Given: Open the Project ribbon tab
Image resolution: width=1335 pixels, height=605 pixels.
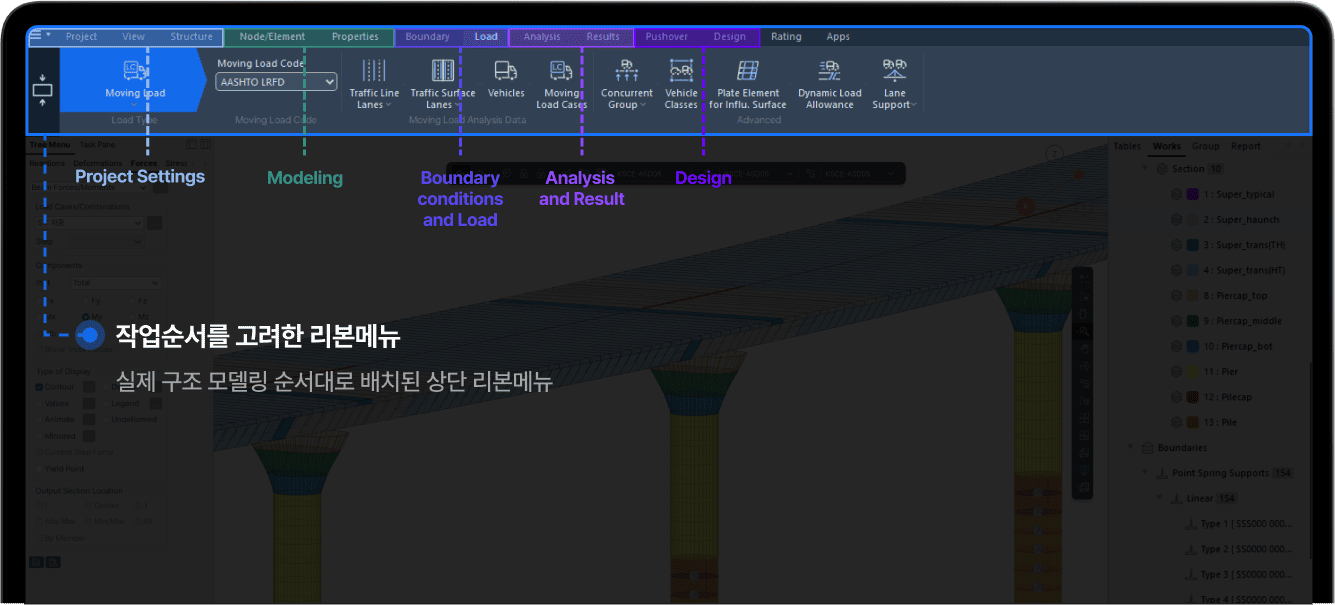Looking at the screenshot, I should pos(82,37).
